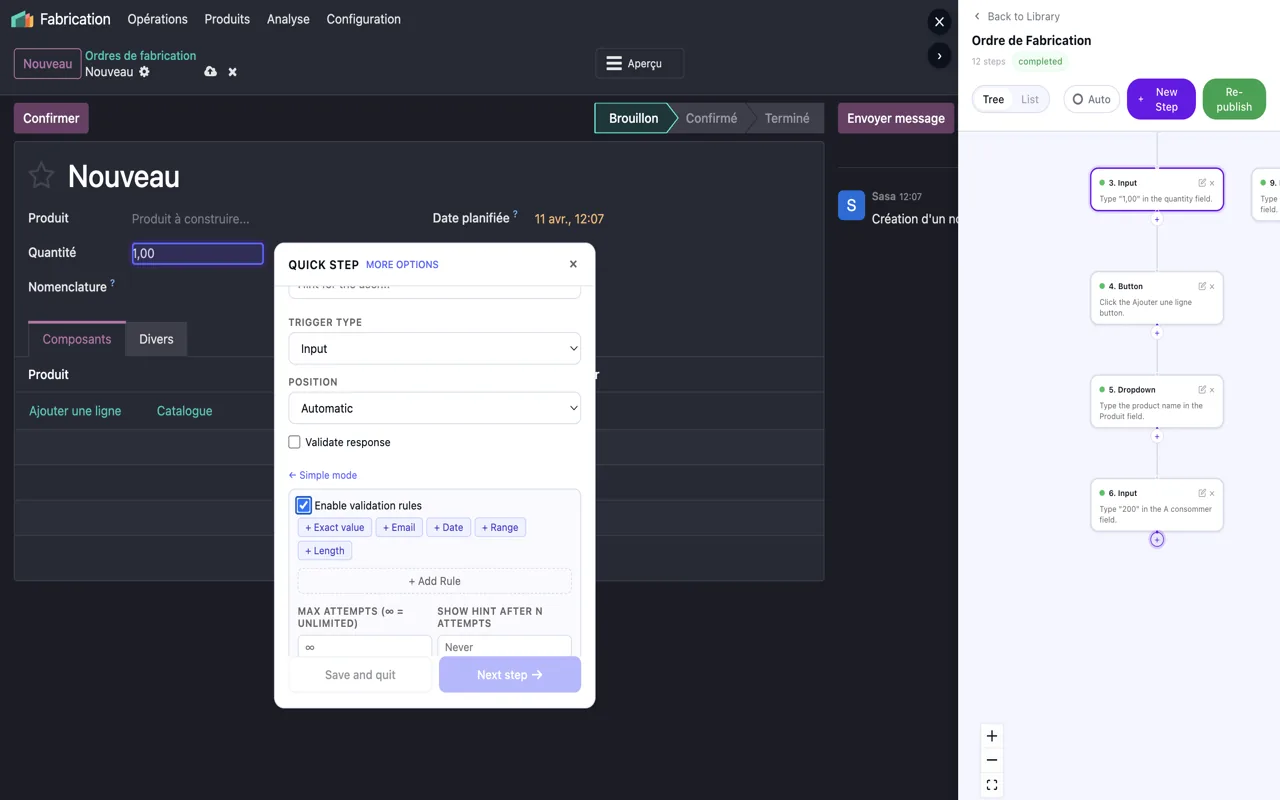Close the Quick Step popup
Screen dimensions: 1280x800
573,264
